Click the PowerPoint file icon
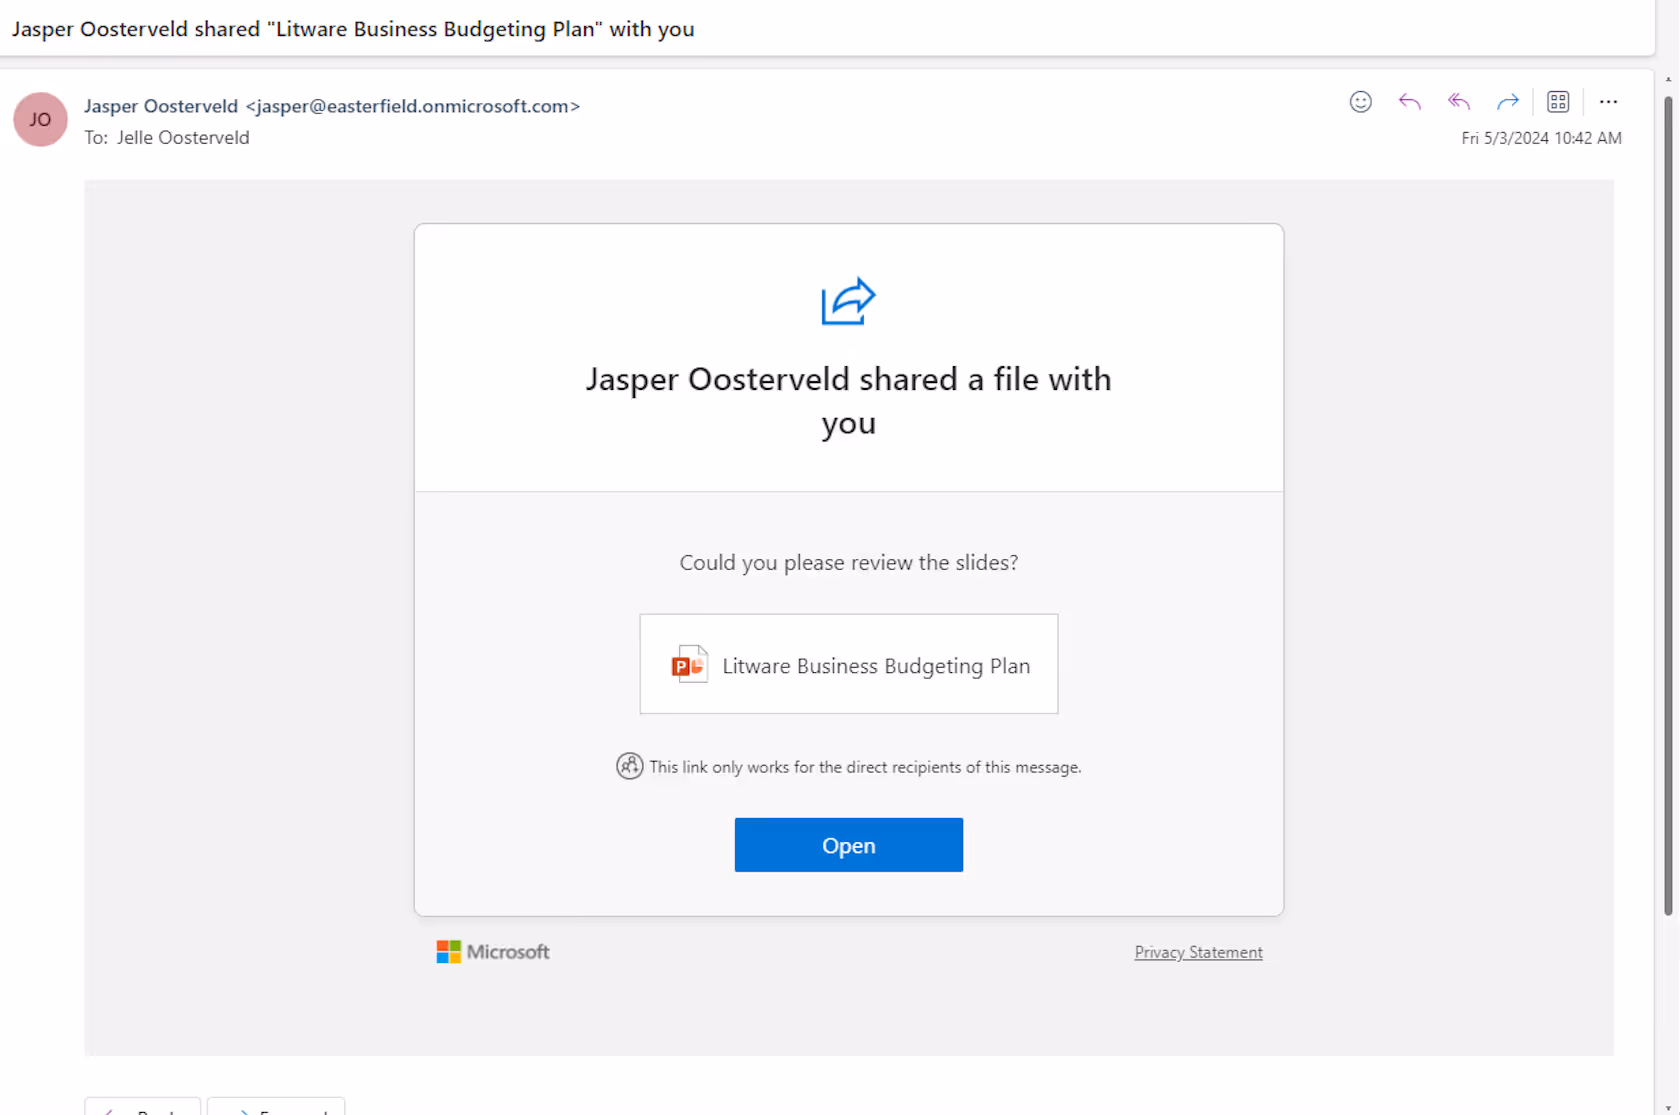 (x=689, y=664)
